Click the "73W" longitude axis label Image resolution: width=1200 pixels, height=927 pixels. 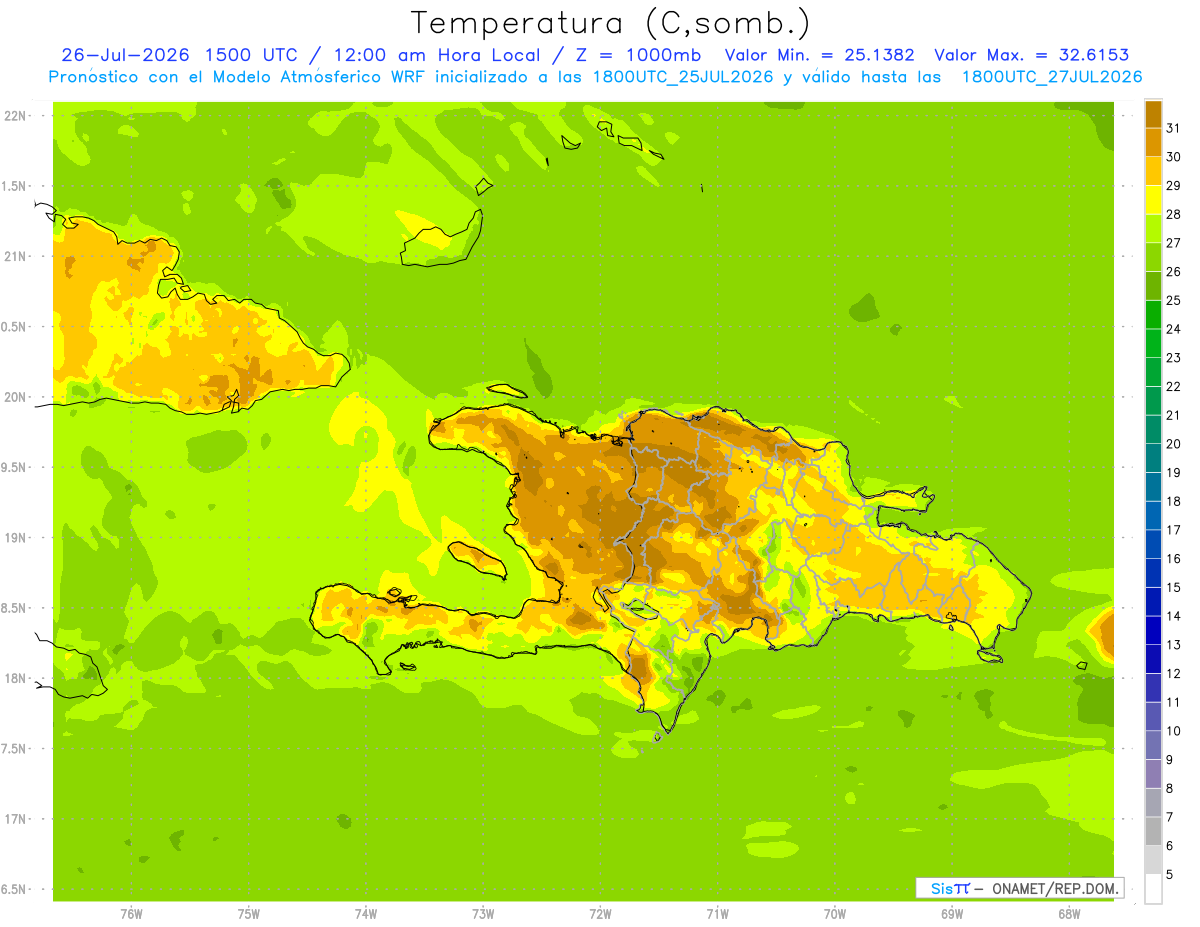(x=483, y=913)
